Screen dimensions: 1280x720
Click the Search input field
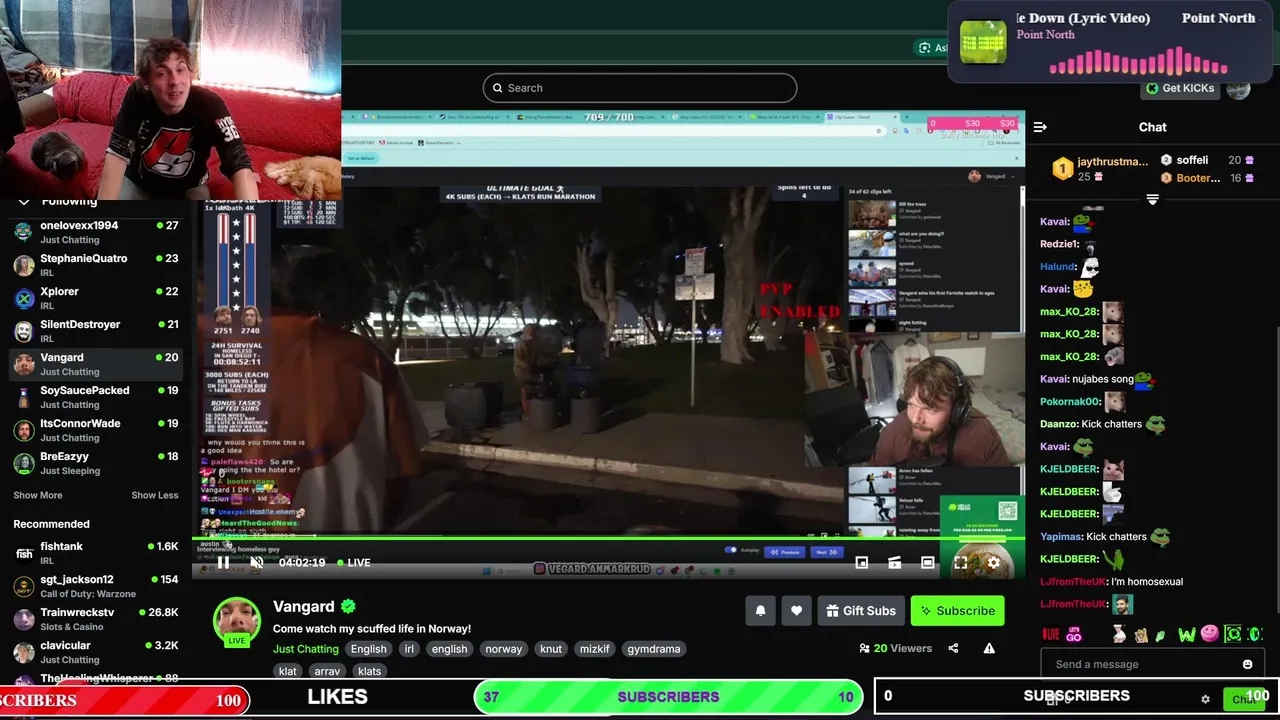click(640, 88)
